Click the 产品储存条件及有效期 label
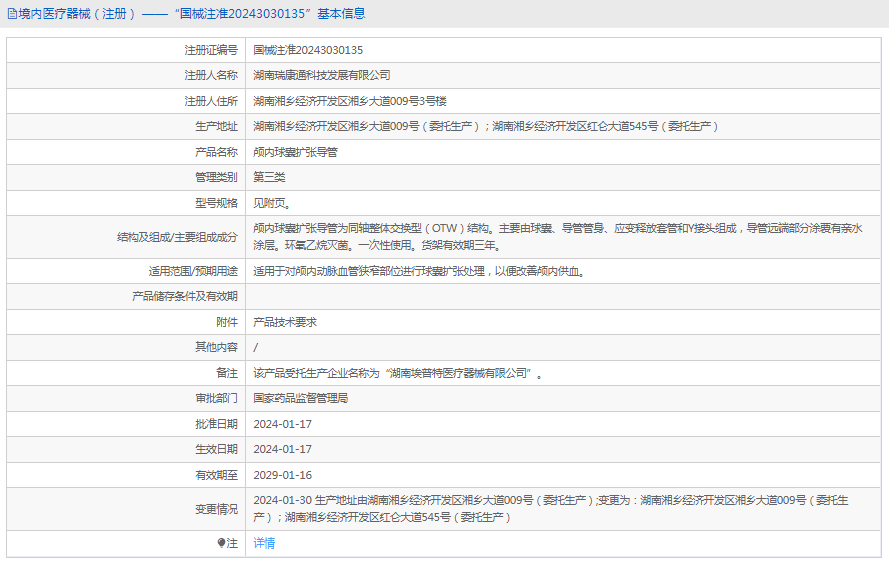 [x=185, y=296]
